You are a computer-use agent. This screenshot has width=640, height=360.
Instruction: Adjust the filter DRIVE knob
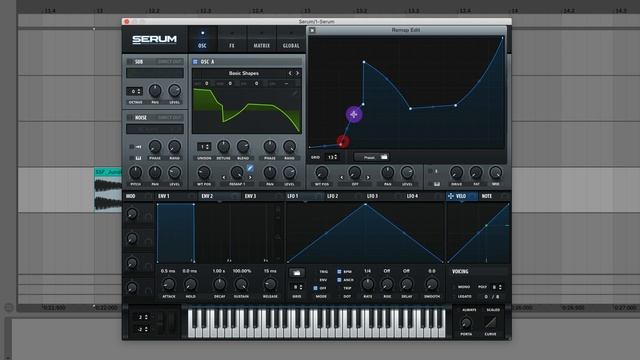coord(456,173)
